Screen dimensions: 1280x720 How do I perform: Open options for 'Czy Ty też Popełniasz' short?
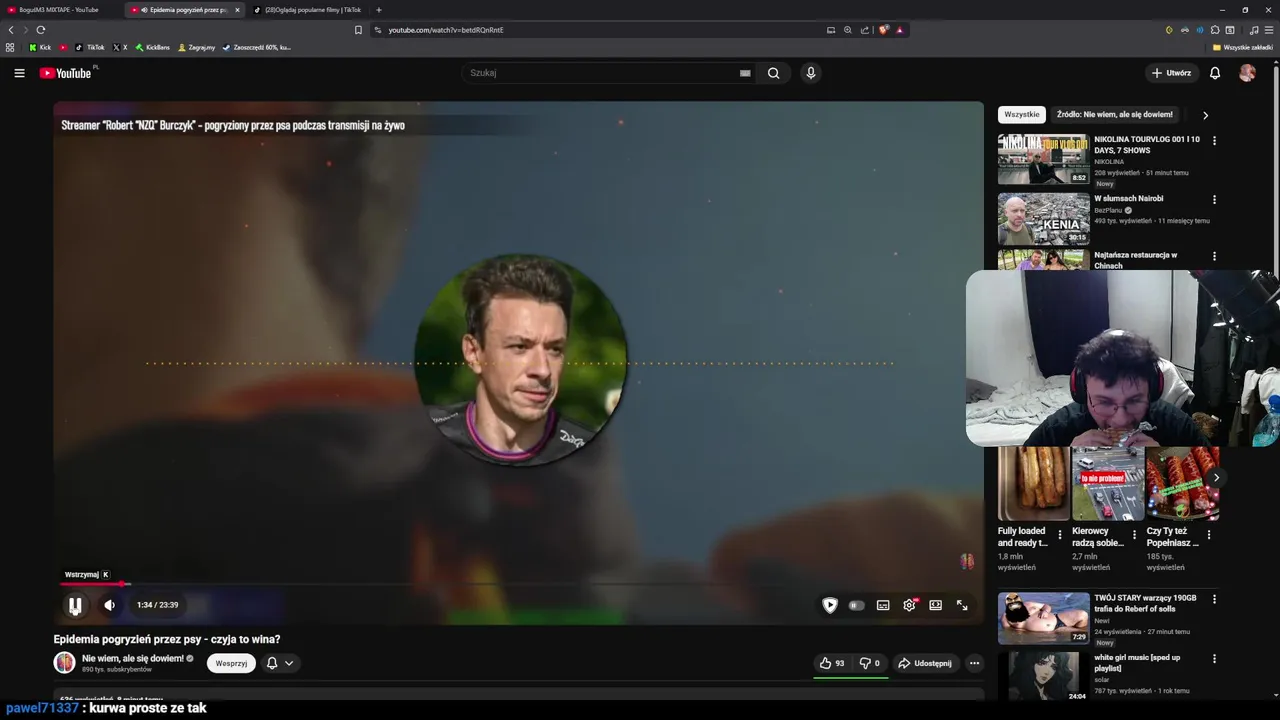(1208, 535)
